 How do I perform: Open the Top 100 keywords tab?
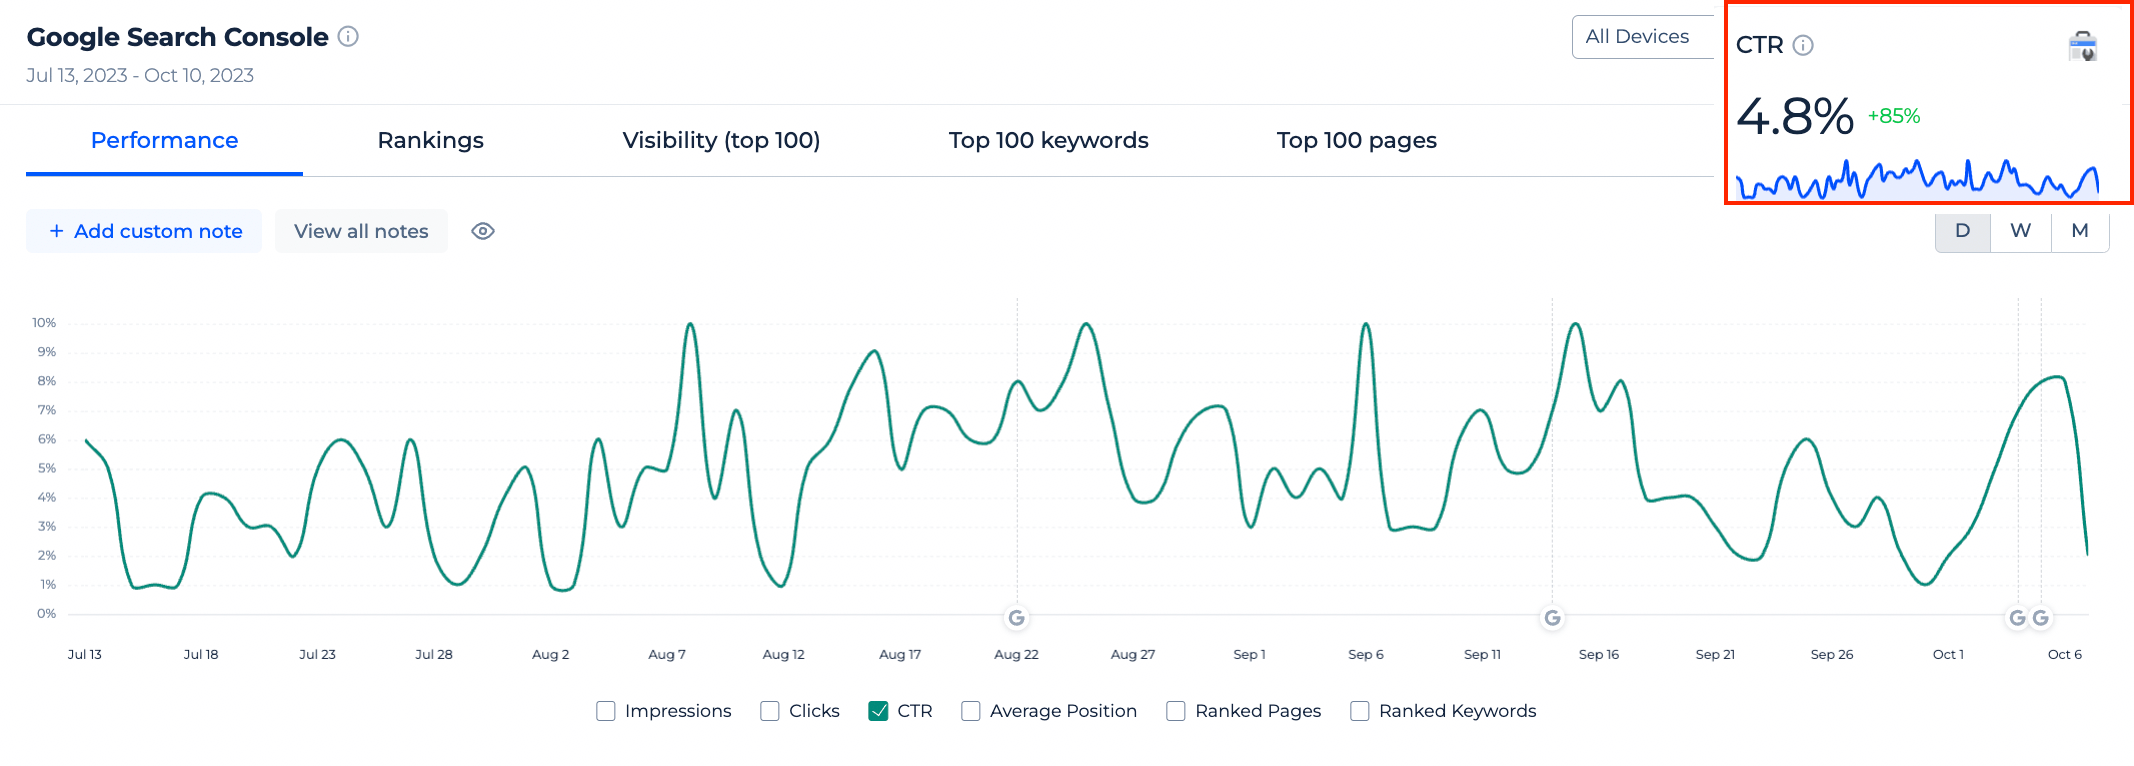pos(1048,140)
